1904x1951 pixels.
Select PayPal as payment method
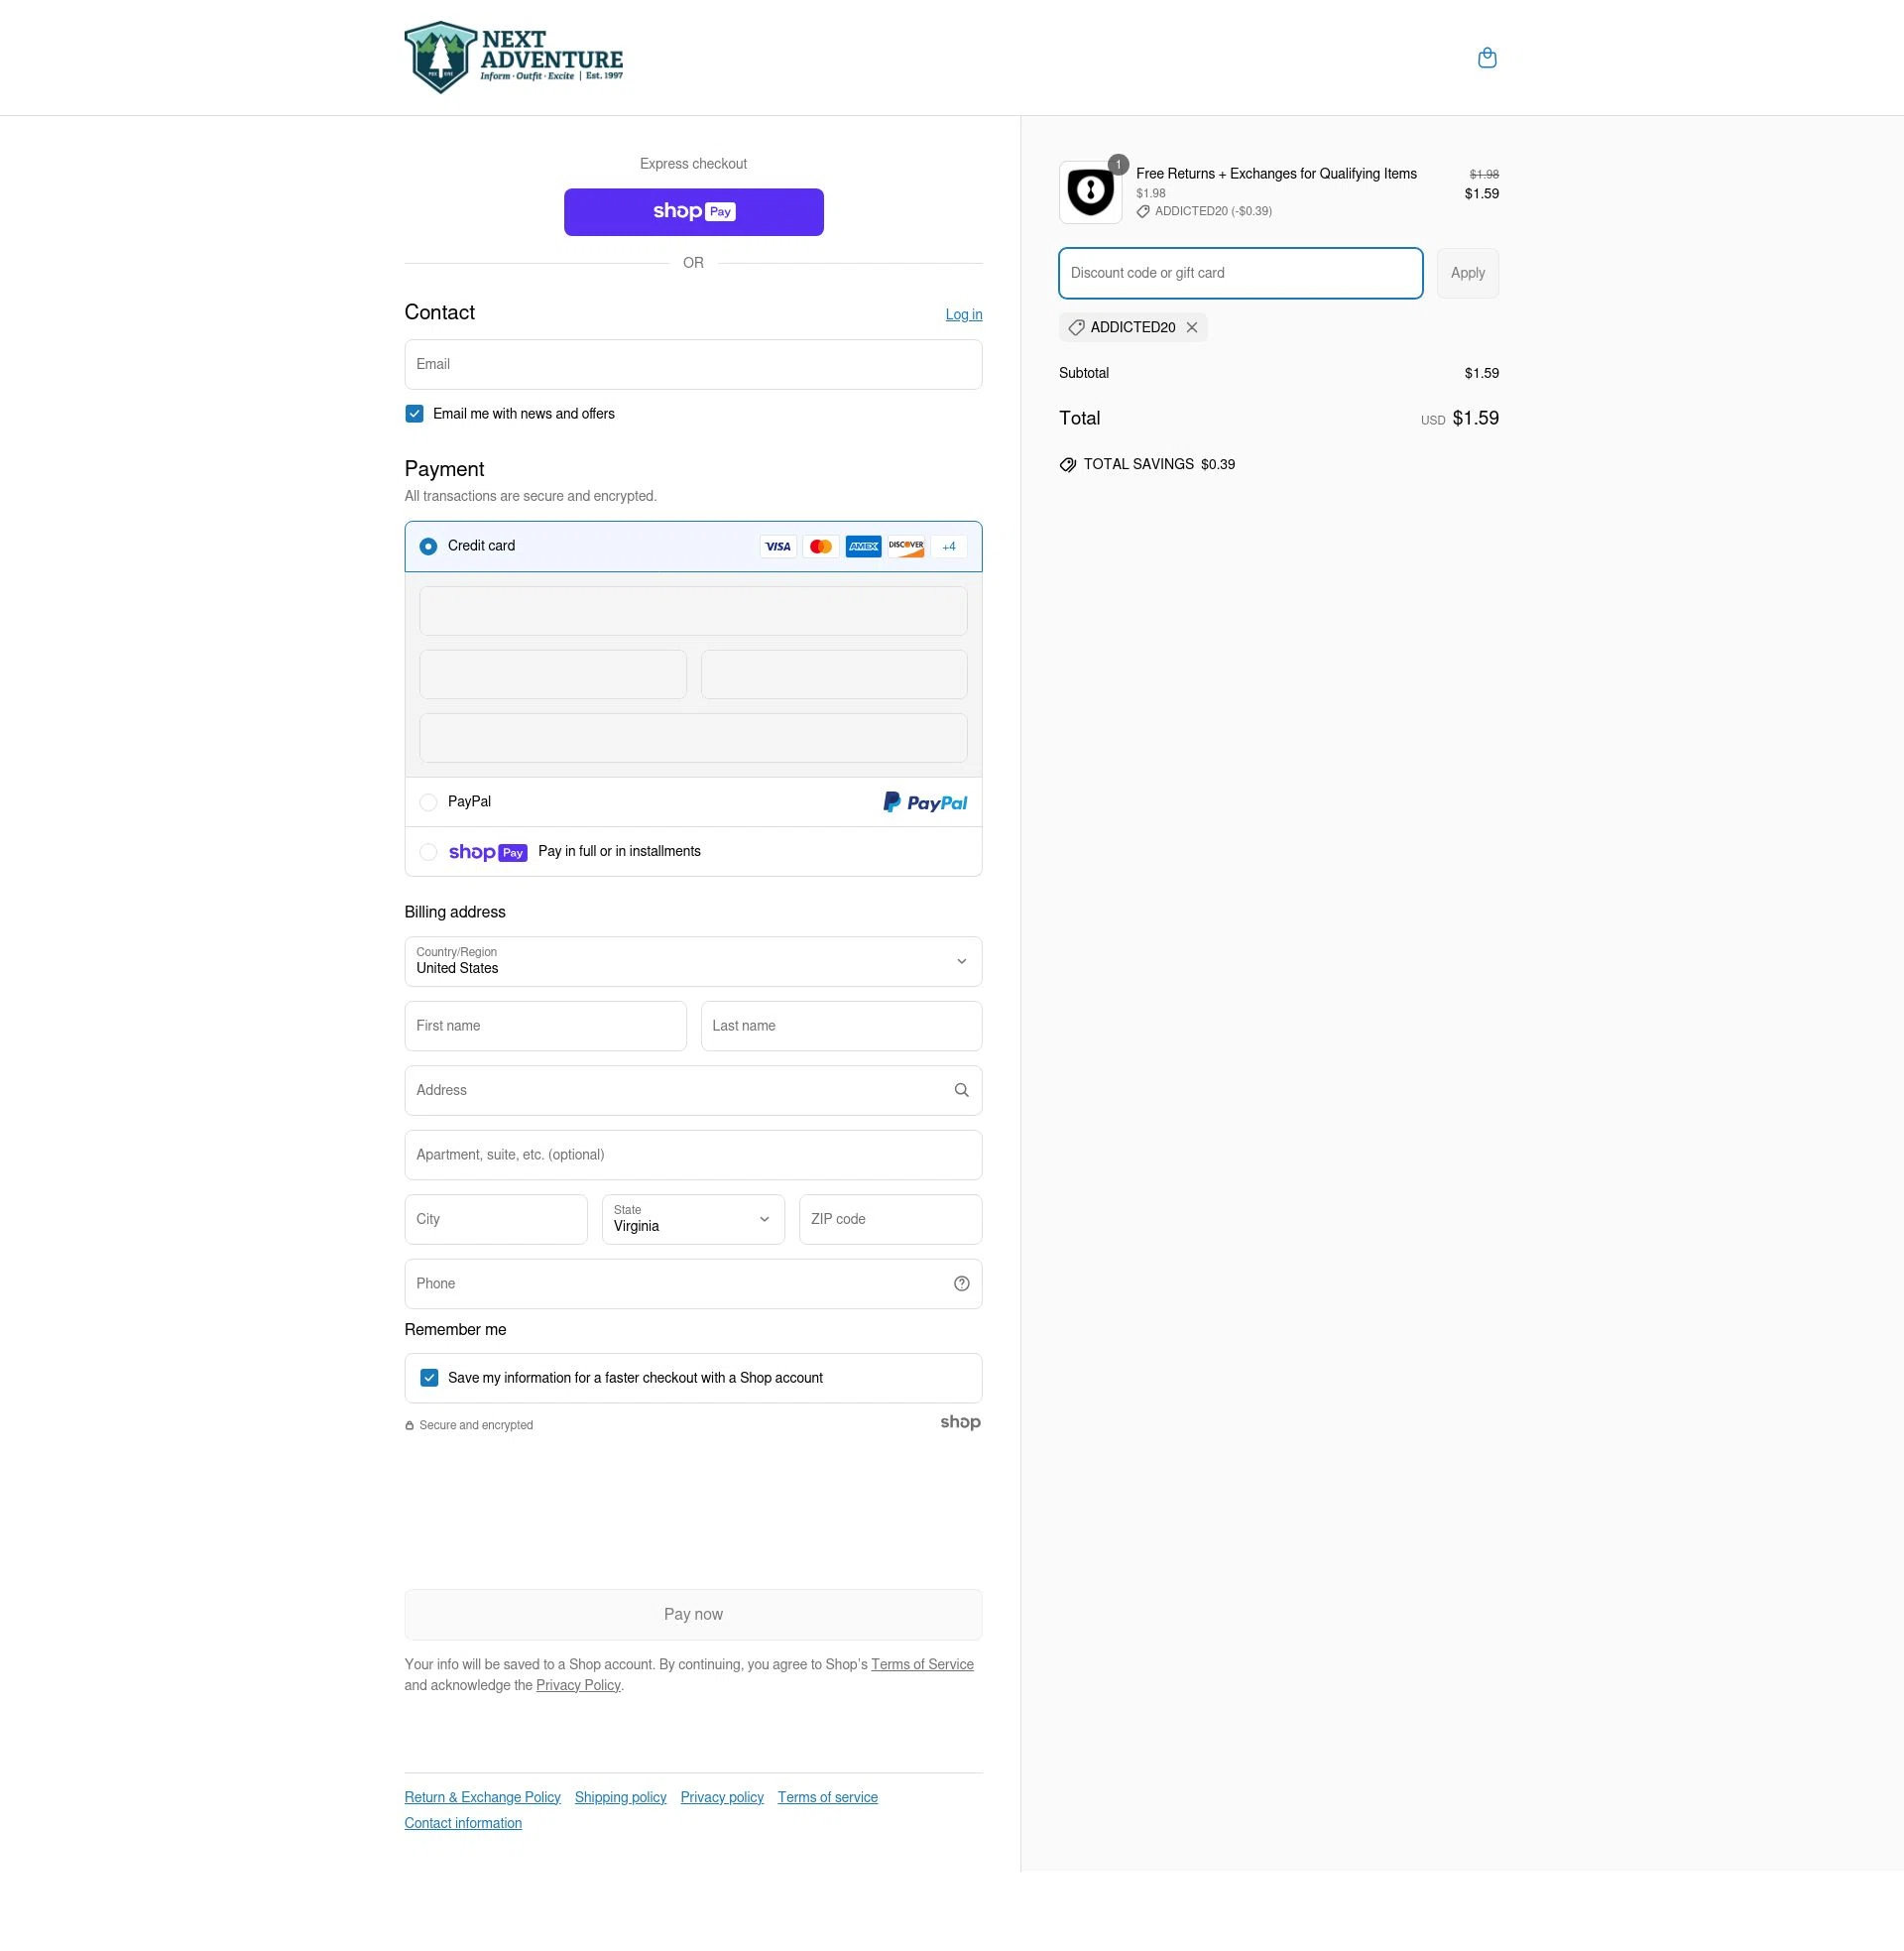(x=428, y=801)
